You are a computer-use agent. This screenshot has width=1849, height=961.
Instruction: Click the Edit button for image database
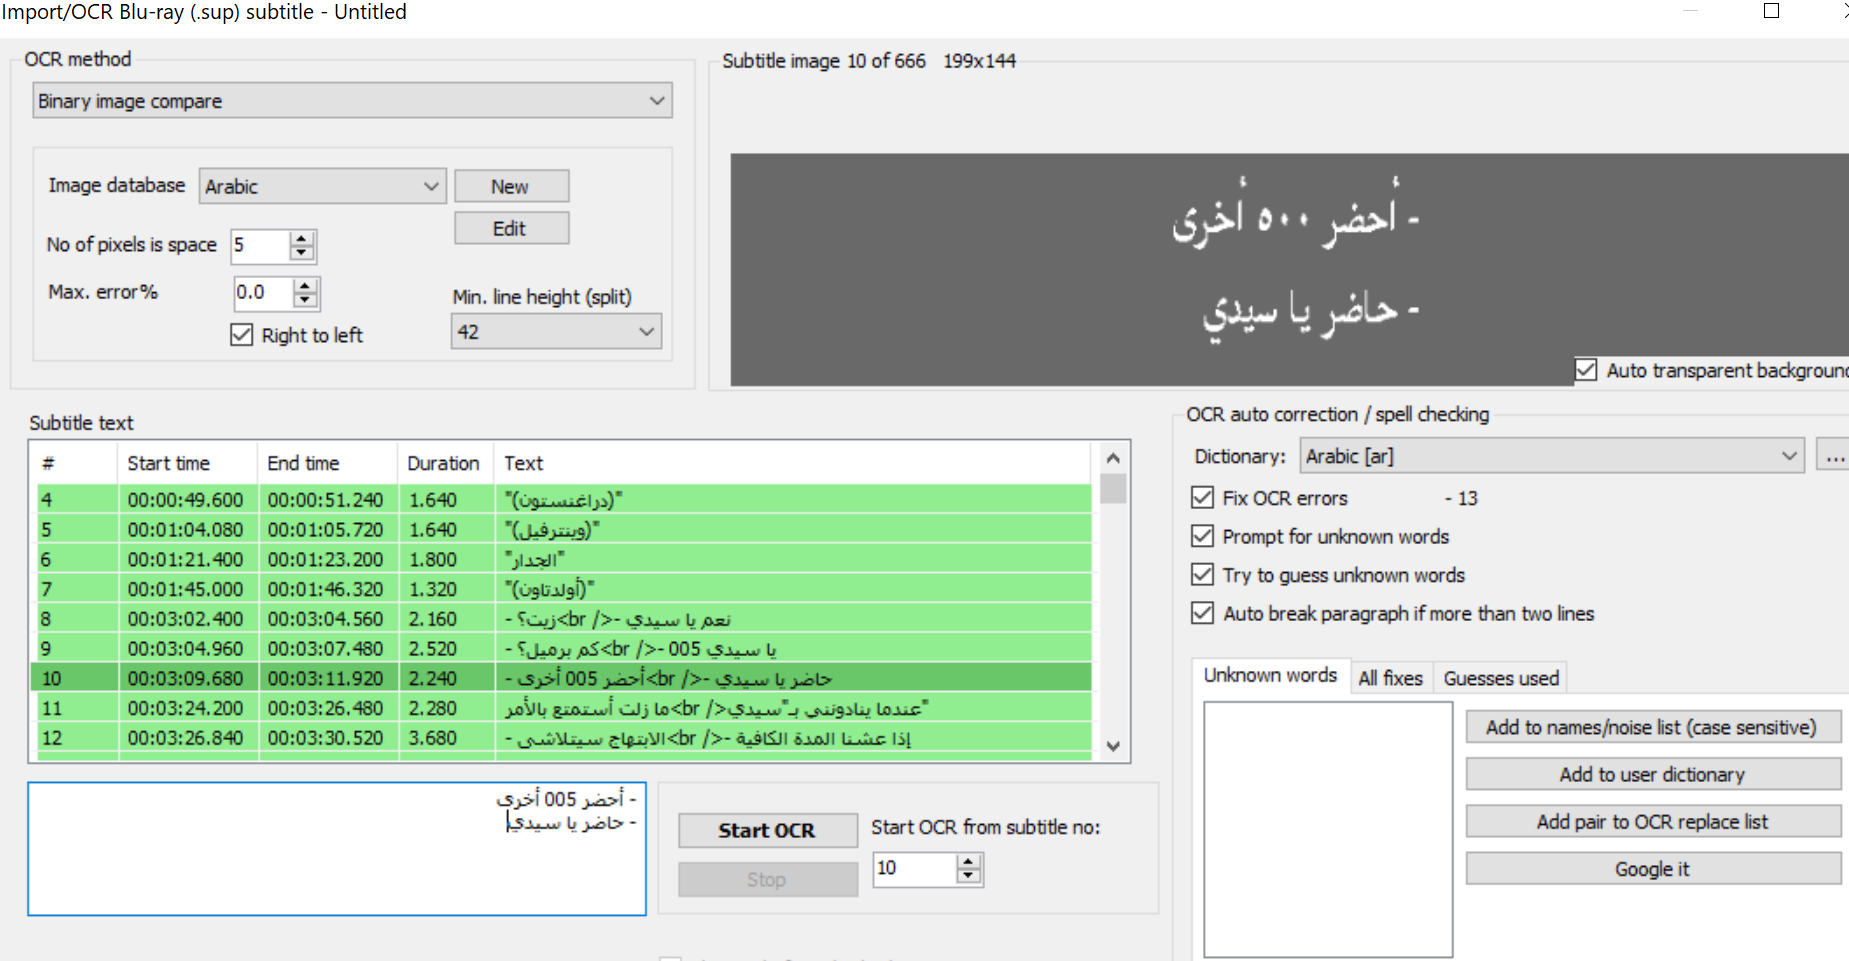pos(511,228)
